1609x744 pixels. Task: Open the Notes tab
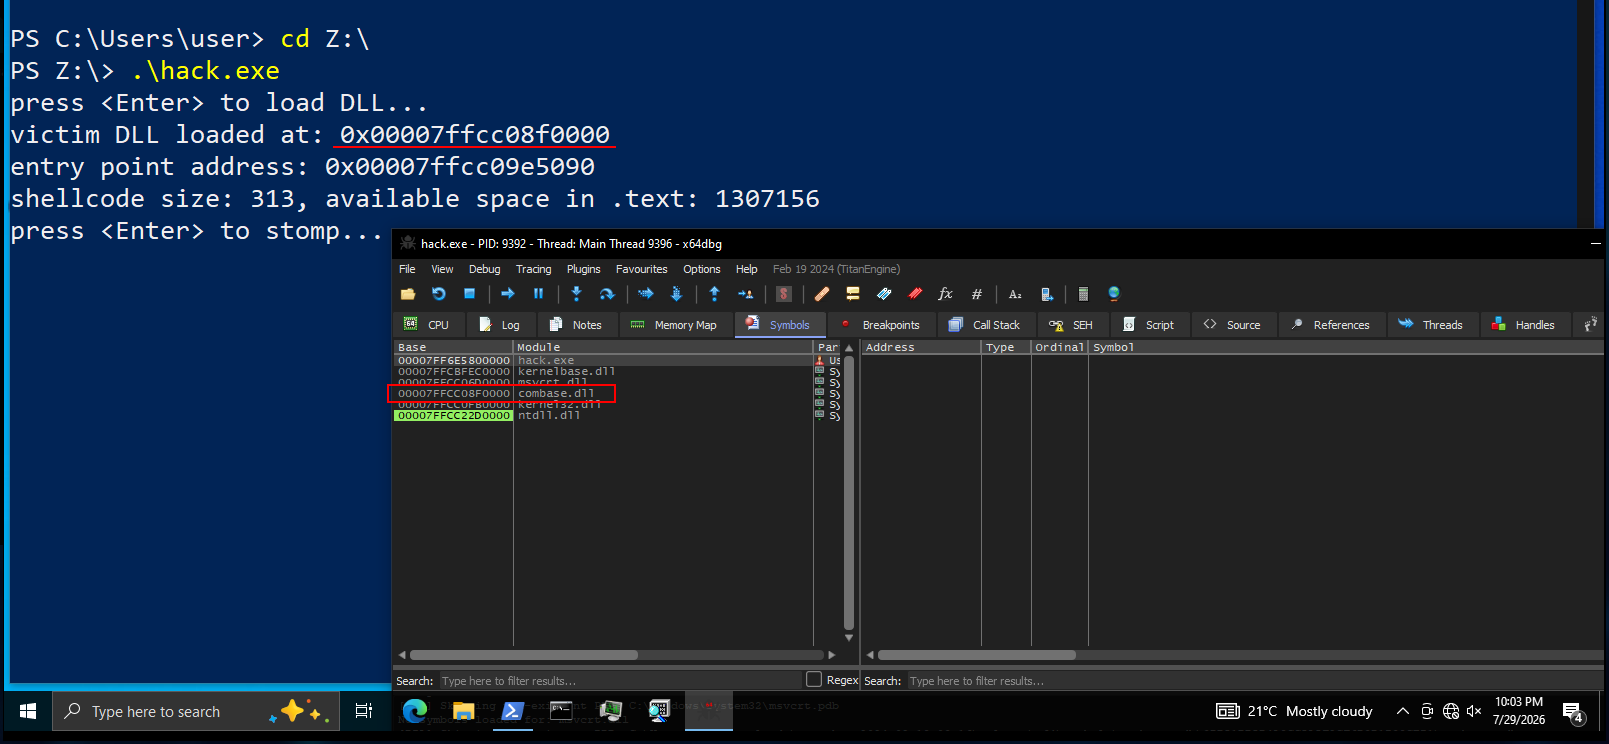coord(576,325)
